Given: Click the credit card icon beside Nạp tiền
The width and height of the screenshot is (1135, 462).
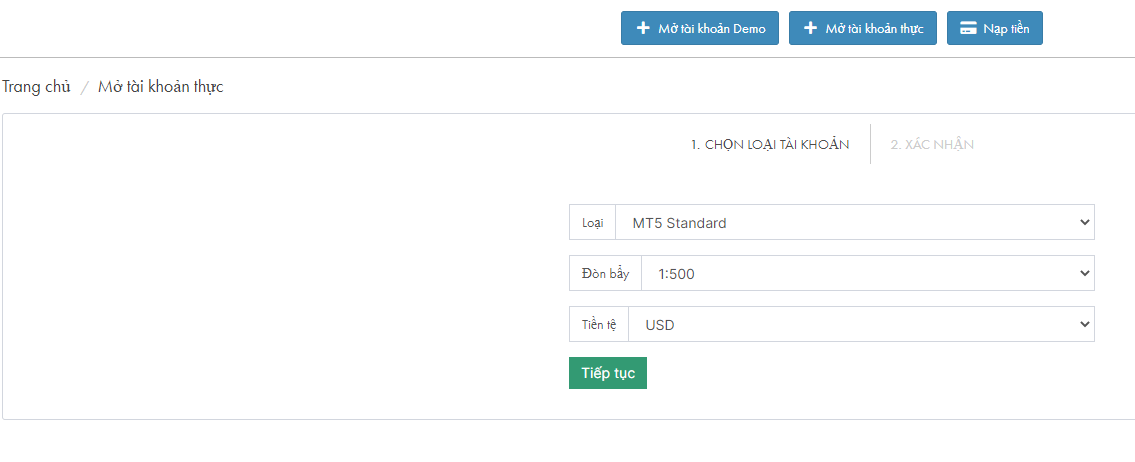Looking at the screenshot, I should pyautogui.click(x=968, y=28).
